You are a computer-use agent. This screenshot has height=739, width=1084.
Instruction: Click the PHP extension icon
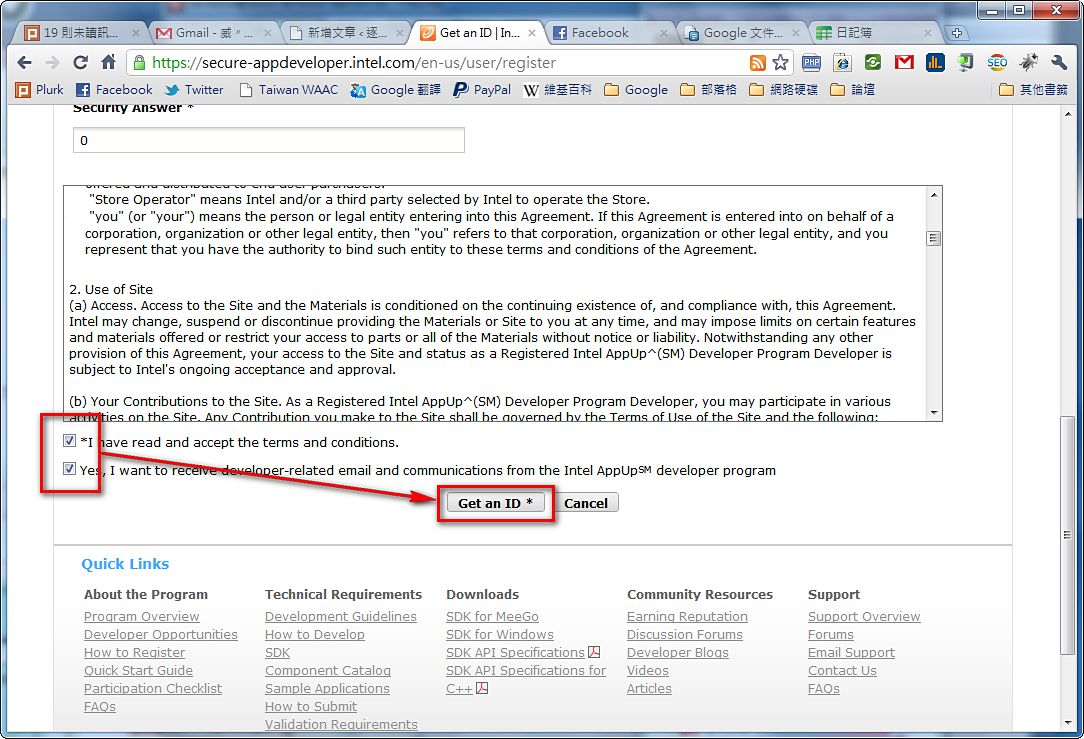pyautogui.click(x=812, y=63)
